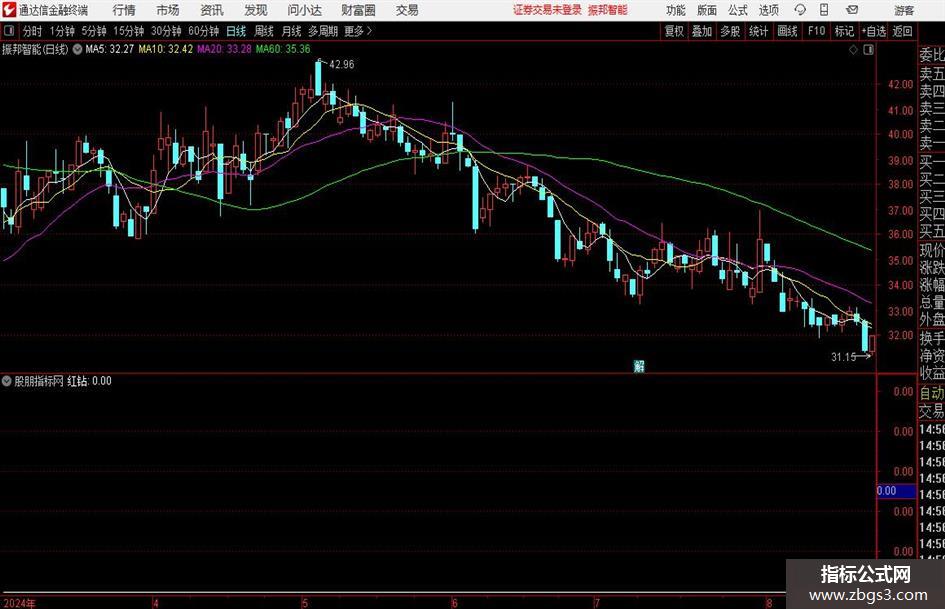Open the 发现 menu
Image resolution: width=945 pixels, height=609 pixels.
256,10
